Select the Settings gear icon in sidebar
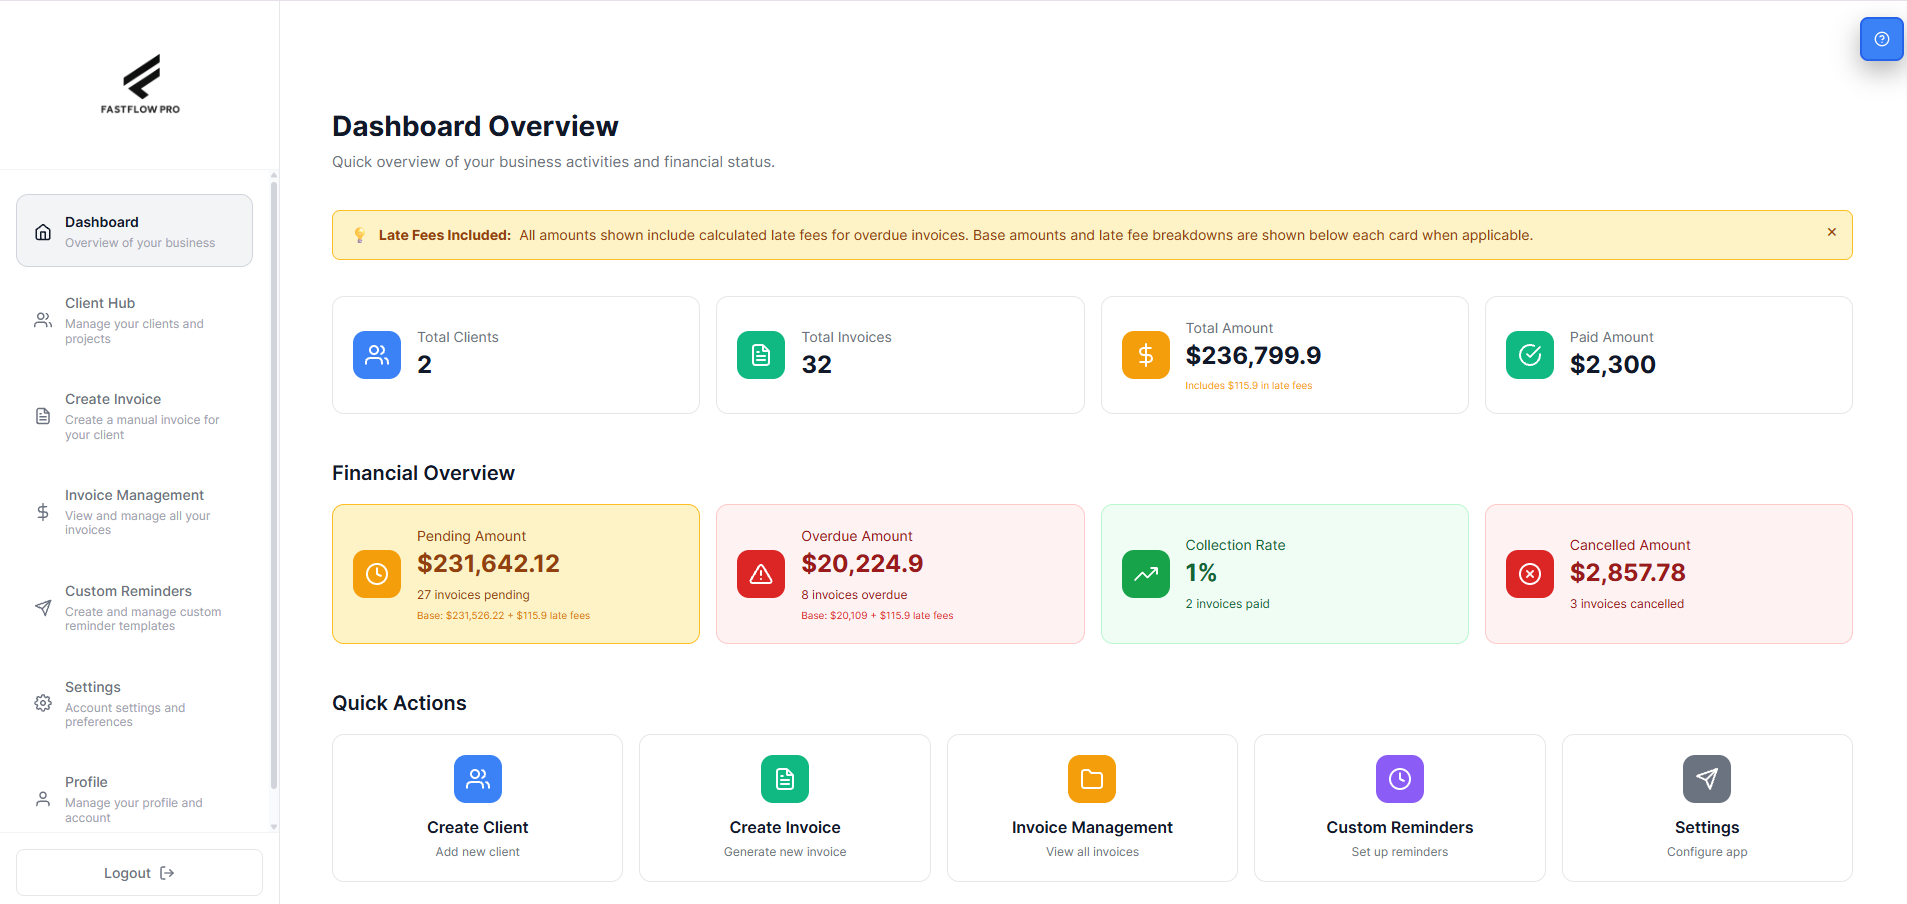Image resolution: width=1907 pixels, height=904 pixels. pos(42,703)
